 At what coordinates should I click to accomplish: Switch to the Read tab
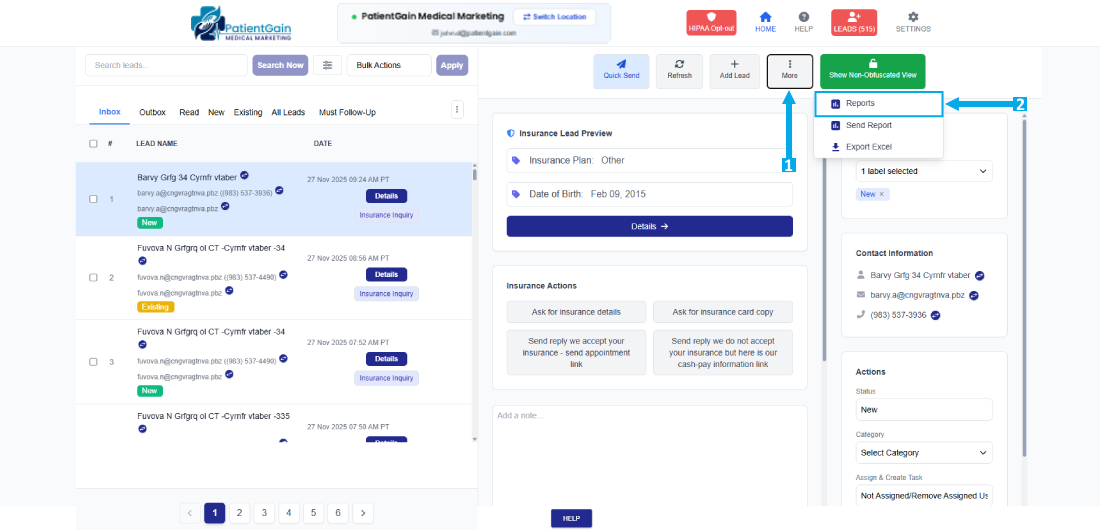tap(189, 112)
